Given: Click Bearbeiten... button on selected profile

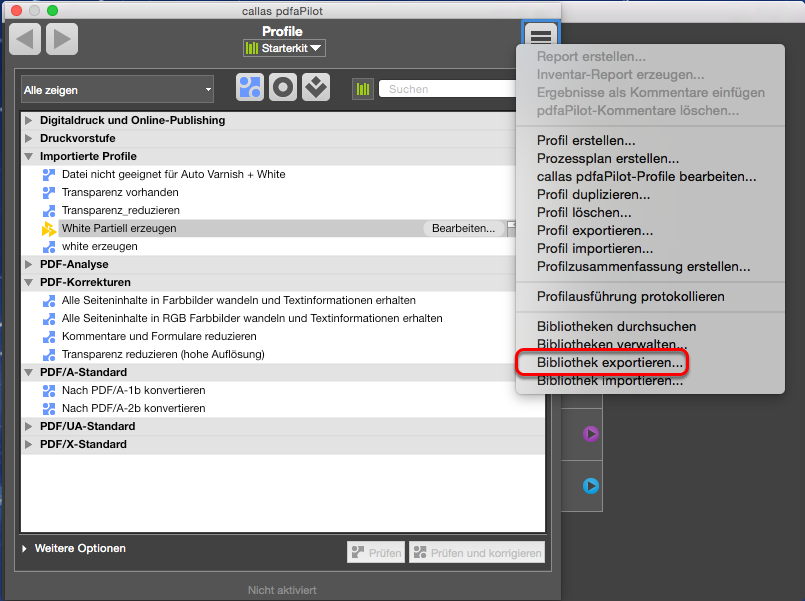Looking at the screenshot, I should pos(463,228).
